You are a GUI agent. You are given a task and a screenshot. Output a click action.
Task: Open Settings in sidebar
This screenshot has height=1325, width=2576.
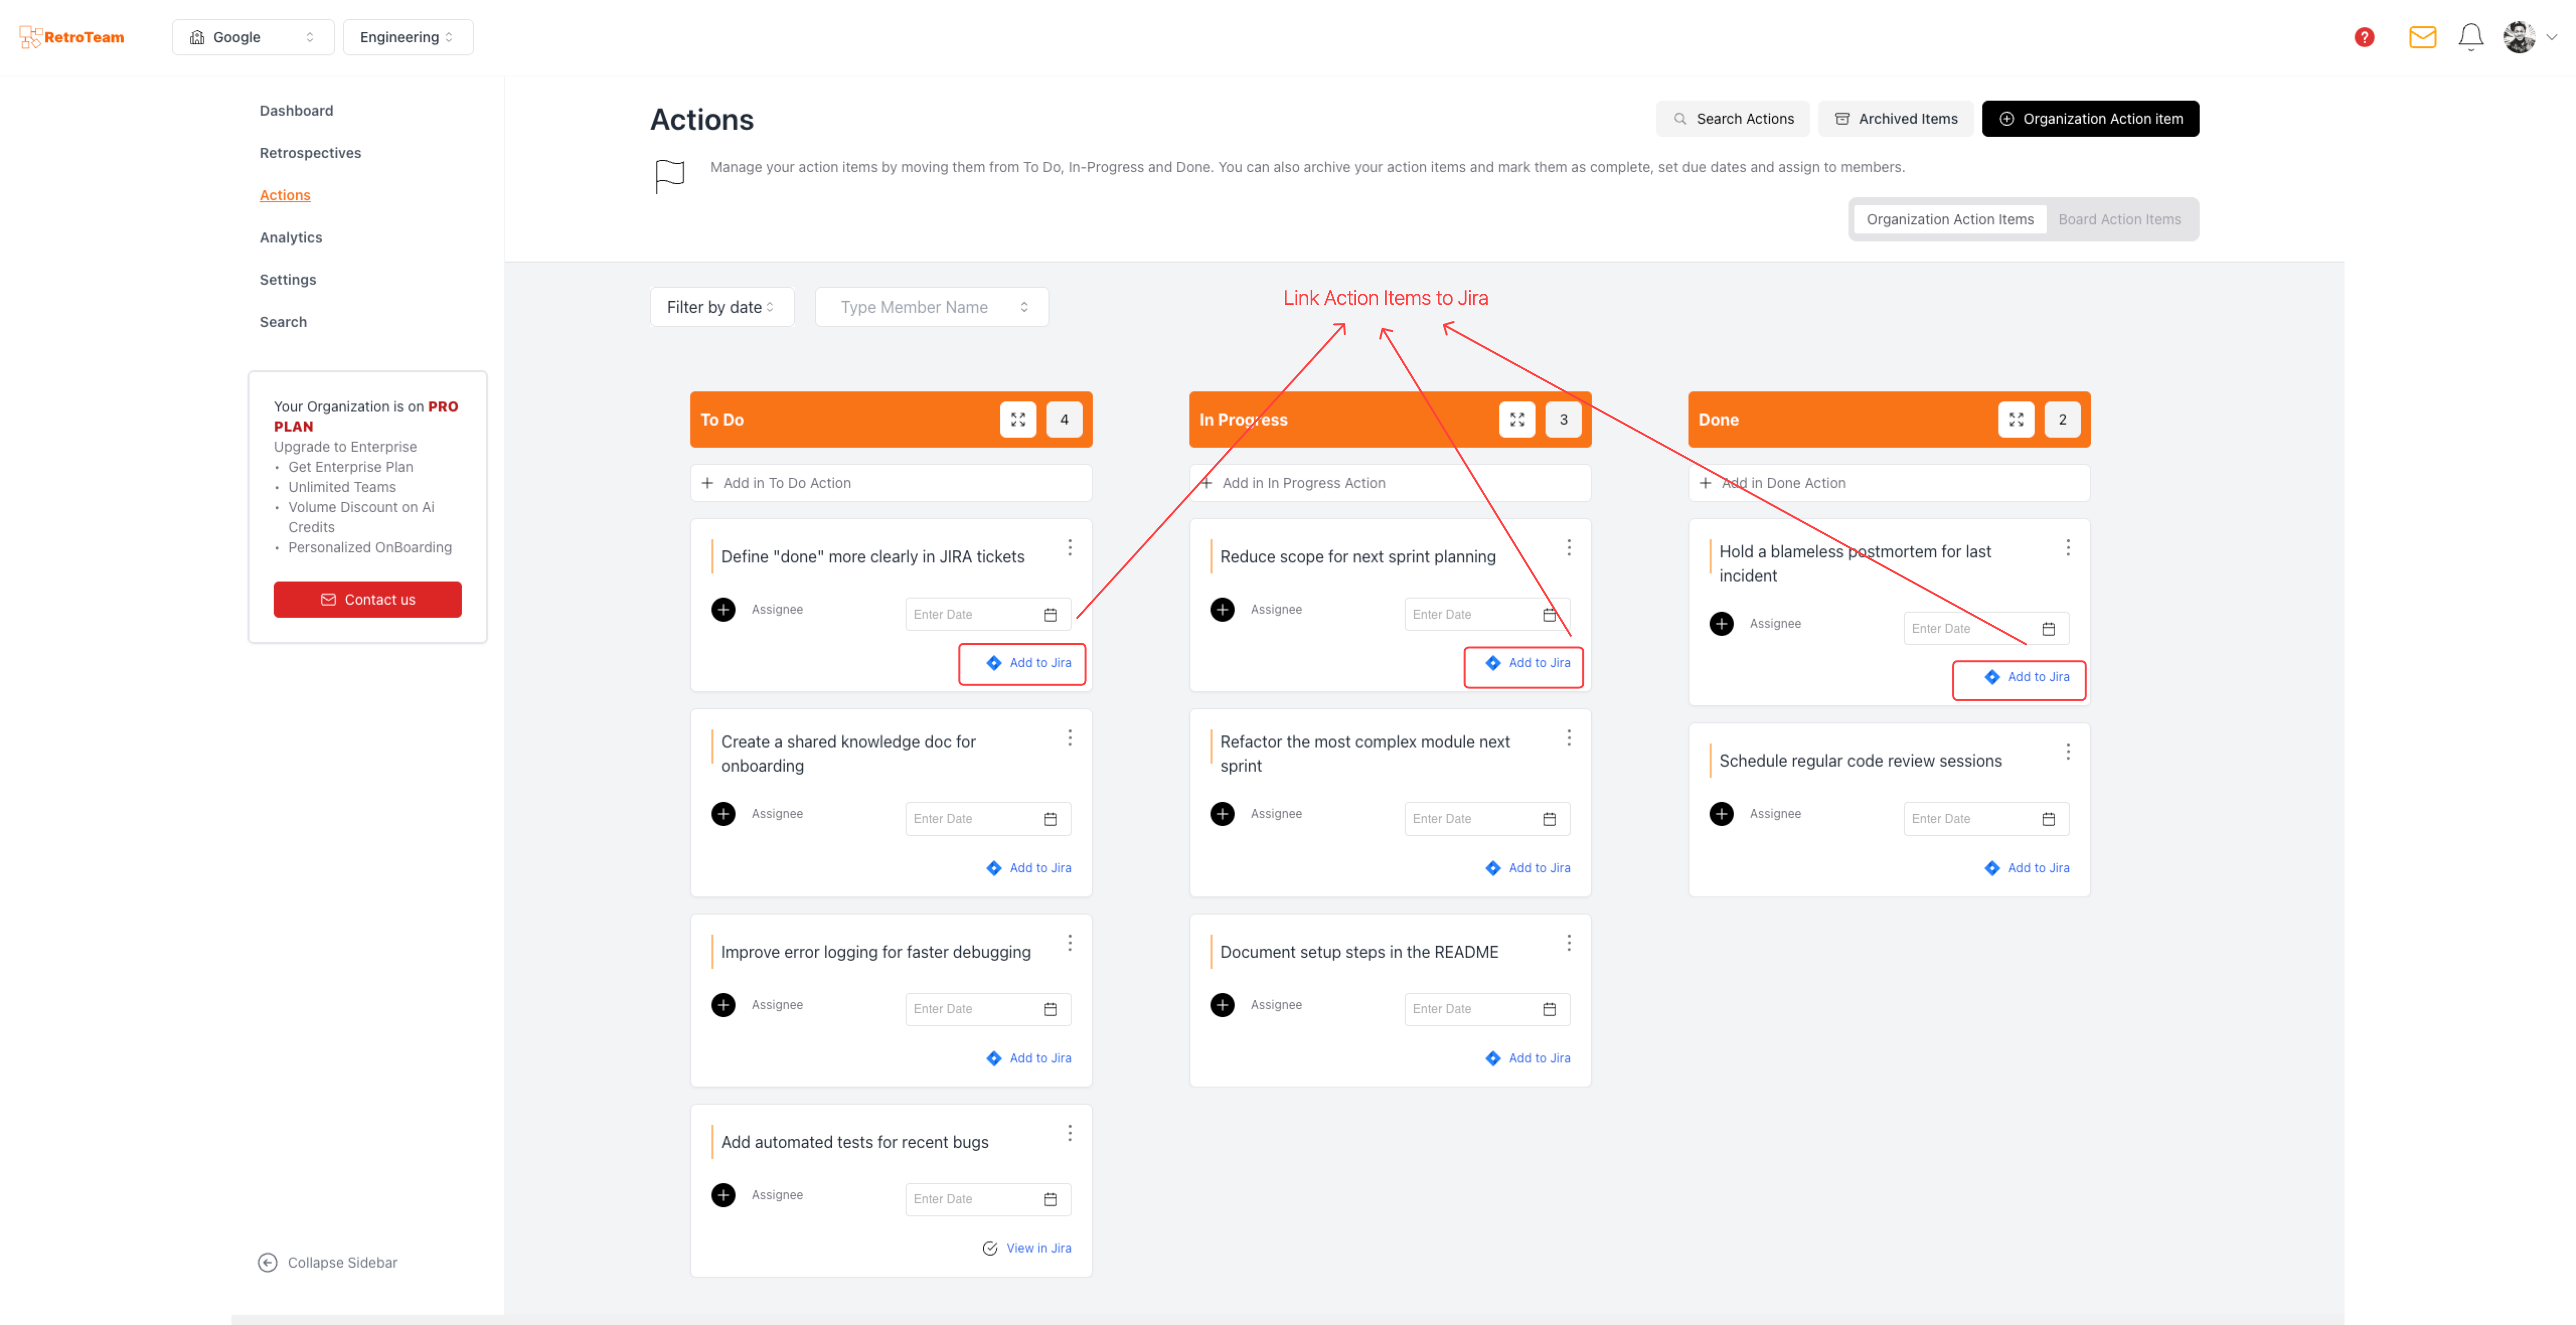[x=288, y=280]
